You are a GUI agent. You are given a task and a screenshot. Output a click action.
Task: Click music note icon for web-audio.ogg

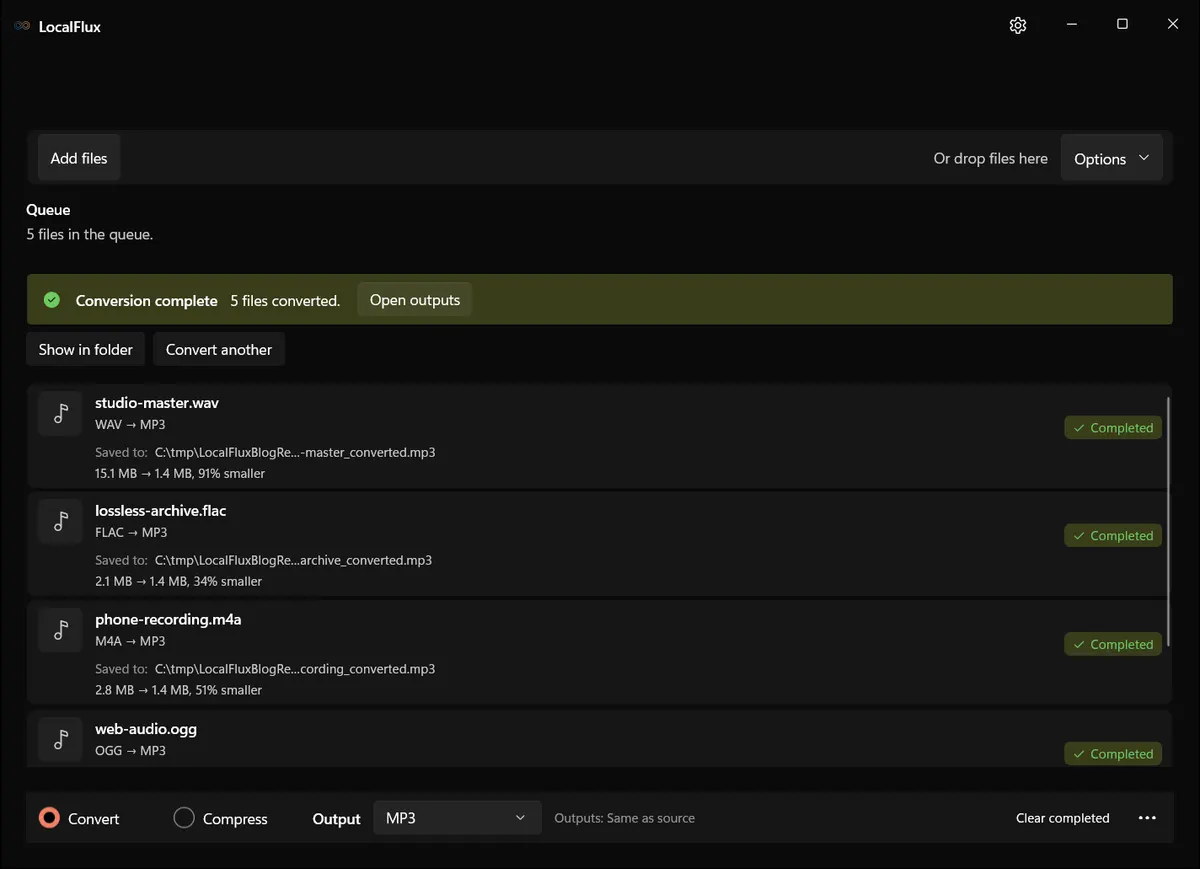pyautogui.click(x=60, y=739)
